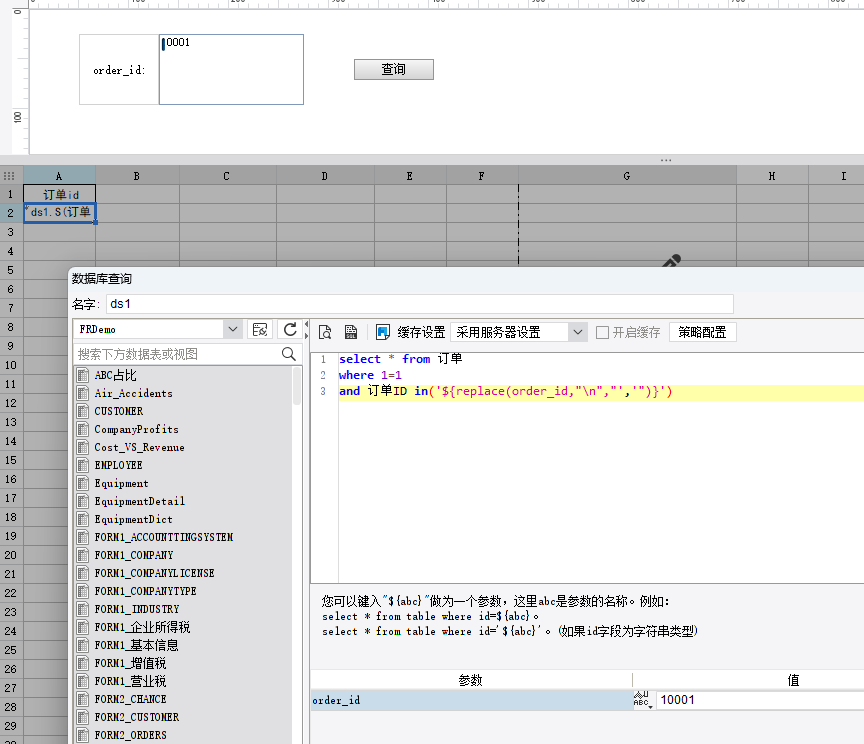Click the refresh table list icon
The width and height of the screenshot is (864, 744).
(x=290, y=329)
